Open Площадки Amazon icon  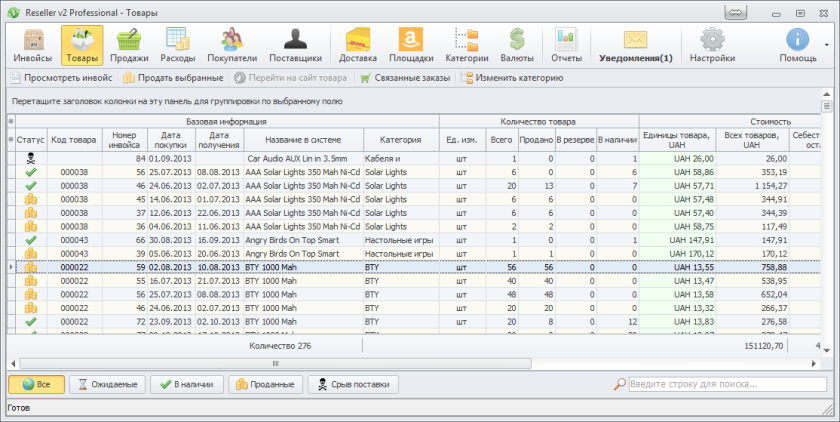(410, 45)
